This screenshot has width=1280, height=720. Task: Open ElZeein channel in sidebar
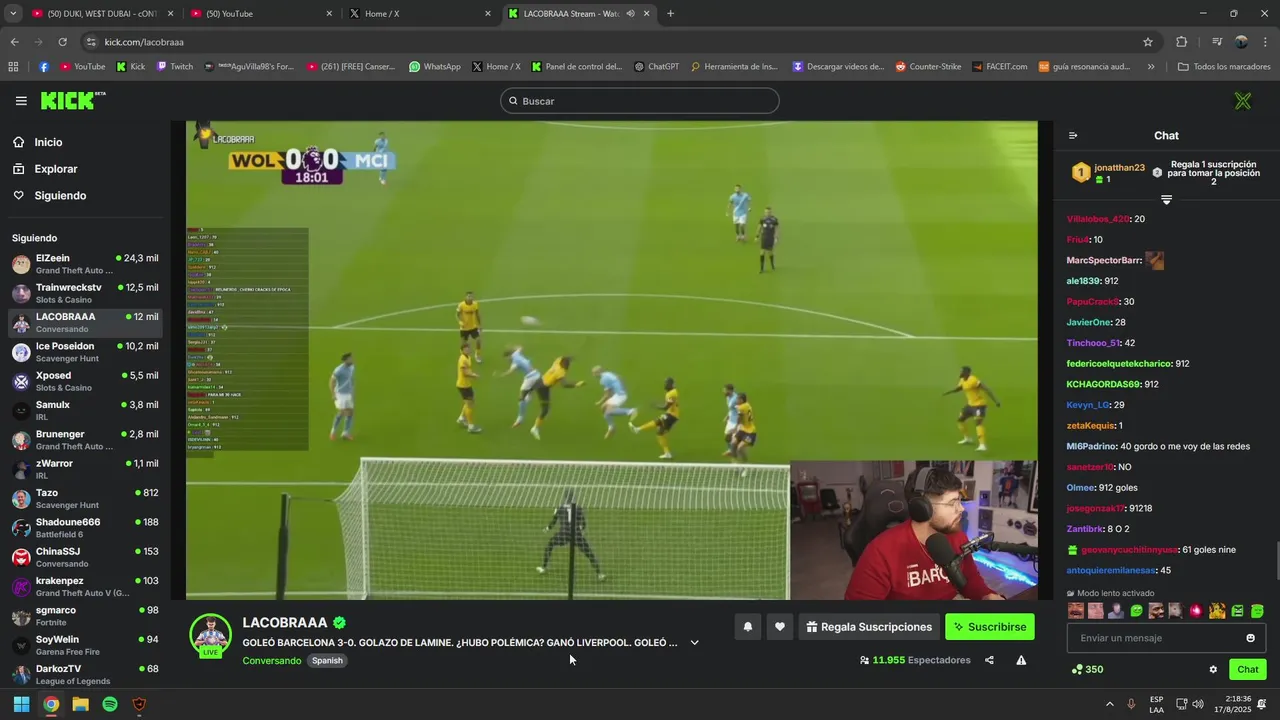pyautogui.click(x=85, y=264)
